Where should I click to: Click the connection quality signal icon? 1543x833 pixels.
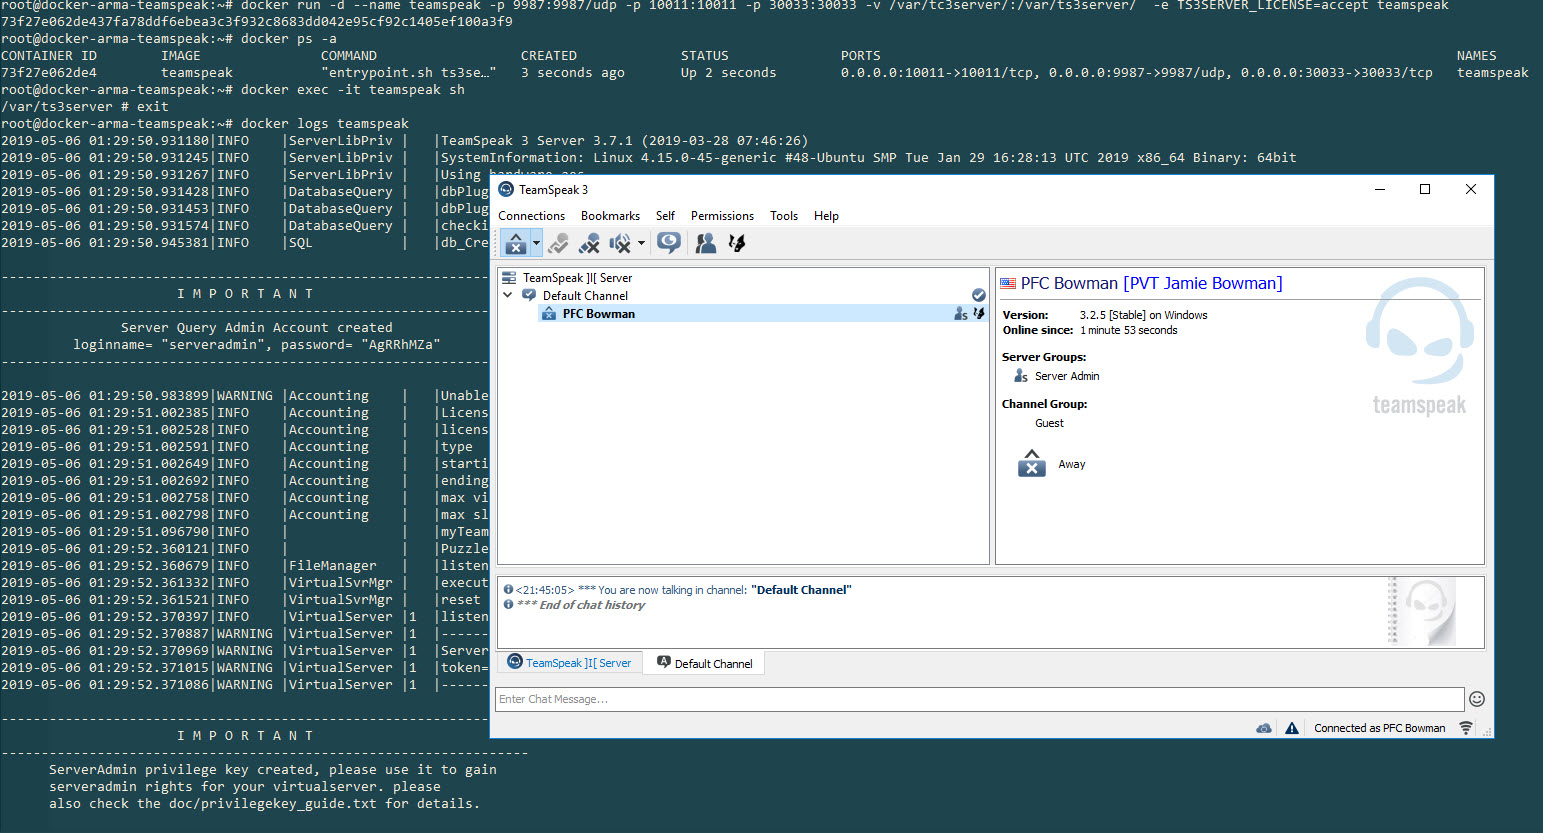(1466, 728)
